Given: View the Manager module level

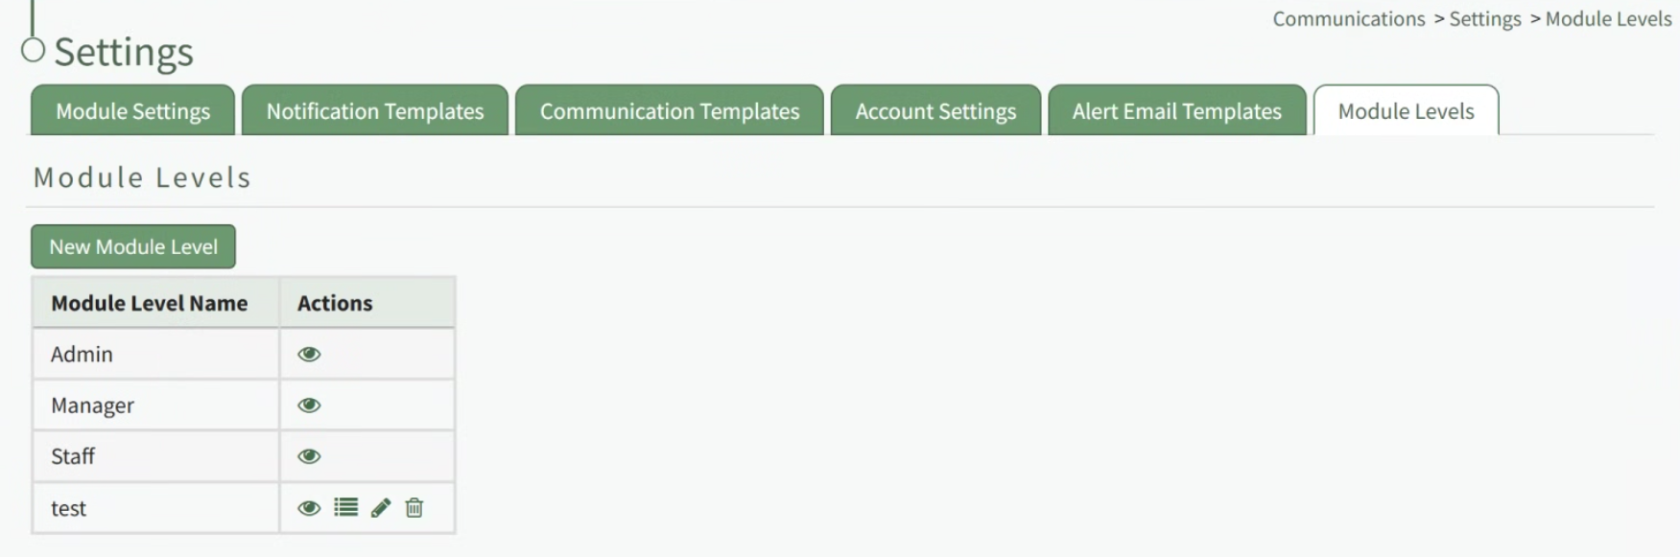Looking at the screenshot, I should click(309, 405).
